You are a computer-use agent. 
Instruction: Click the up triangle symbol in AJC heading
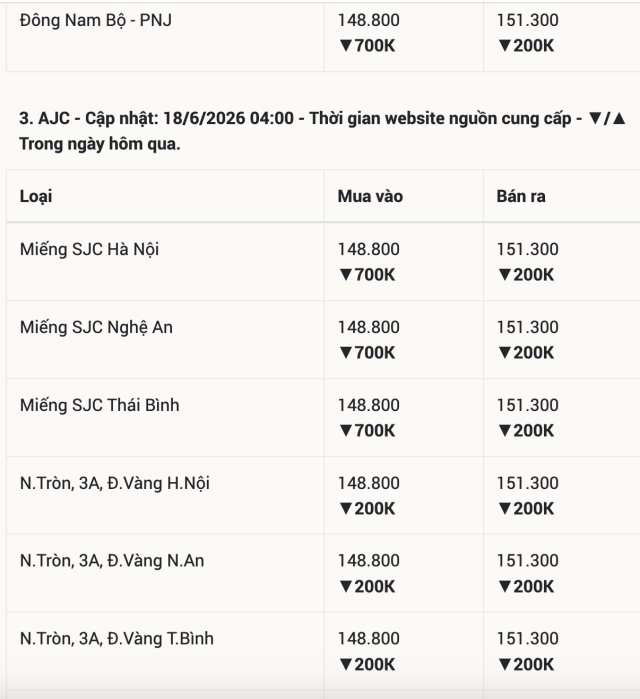(x=619, y=119)
